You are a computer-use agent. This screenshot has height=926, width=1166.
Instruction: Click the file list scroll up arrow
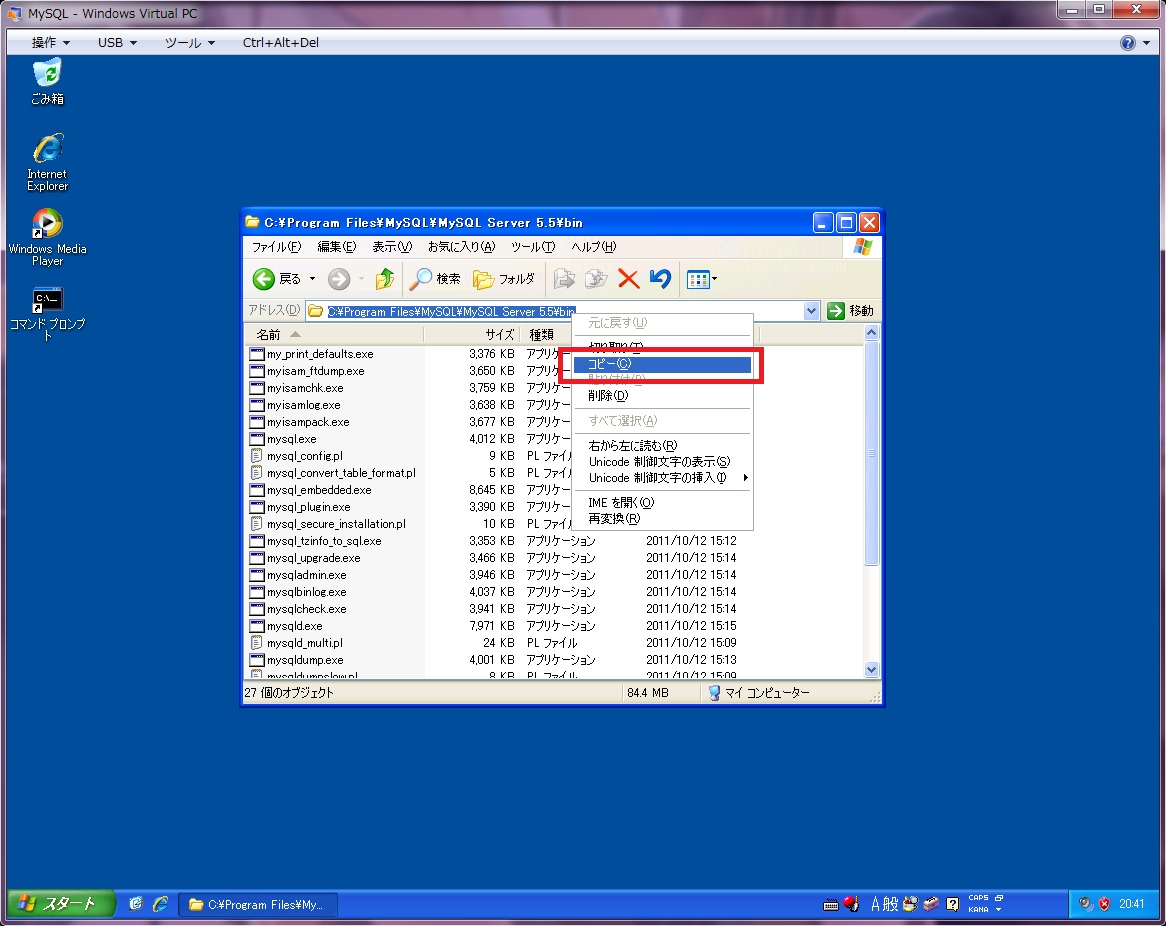click(872, 332)
